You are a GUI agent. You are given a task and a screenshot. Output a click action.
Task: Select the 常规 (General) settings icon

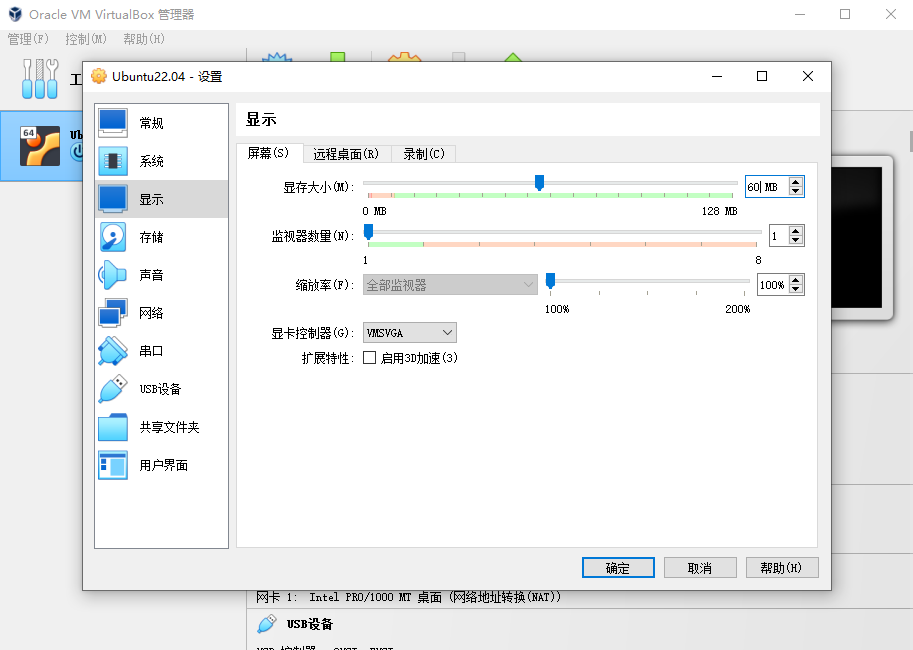[x=113, y=123]
